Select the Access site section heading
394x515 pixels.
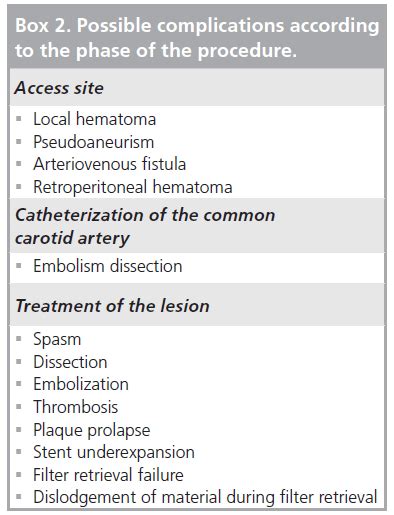[59, 88]
